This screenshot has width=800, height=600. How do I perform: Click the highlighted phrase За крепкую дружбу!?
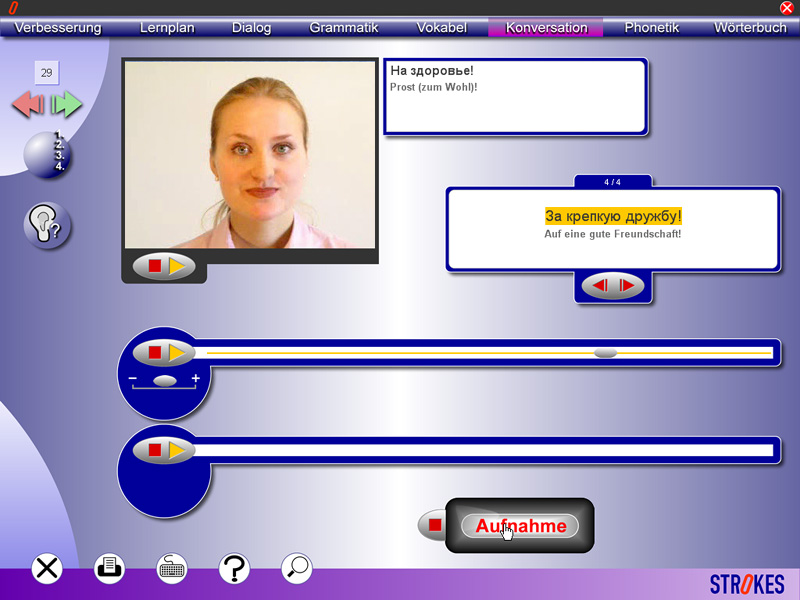click(613, 216)
